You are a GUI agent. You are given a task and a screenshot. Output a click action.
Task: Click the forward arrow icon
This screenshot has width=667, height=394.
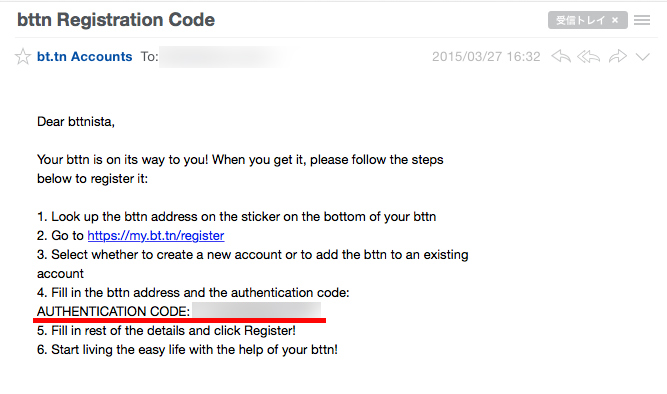(x=618, y=56)
